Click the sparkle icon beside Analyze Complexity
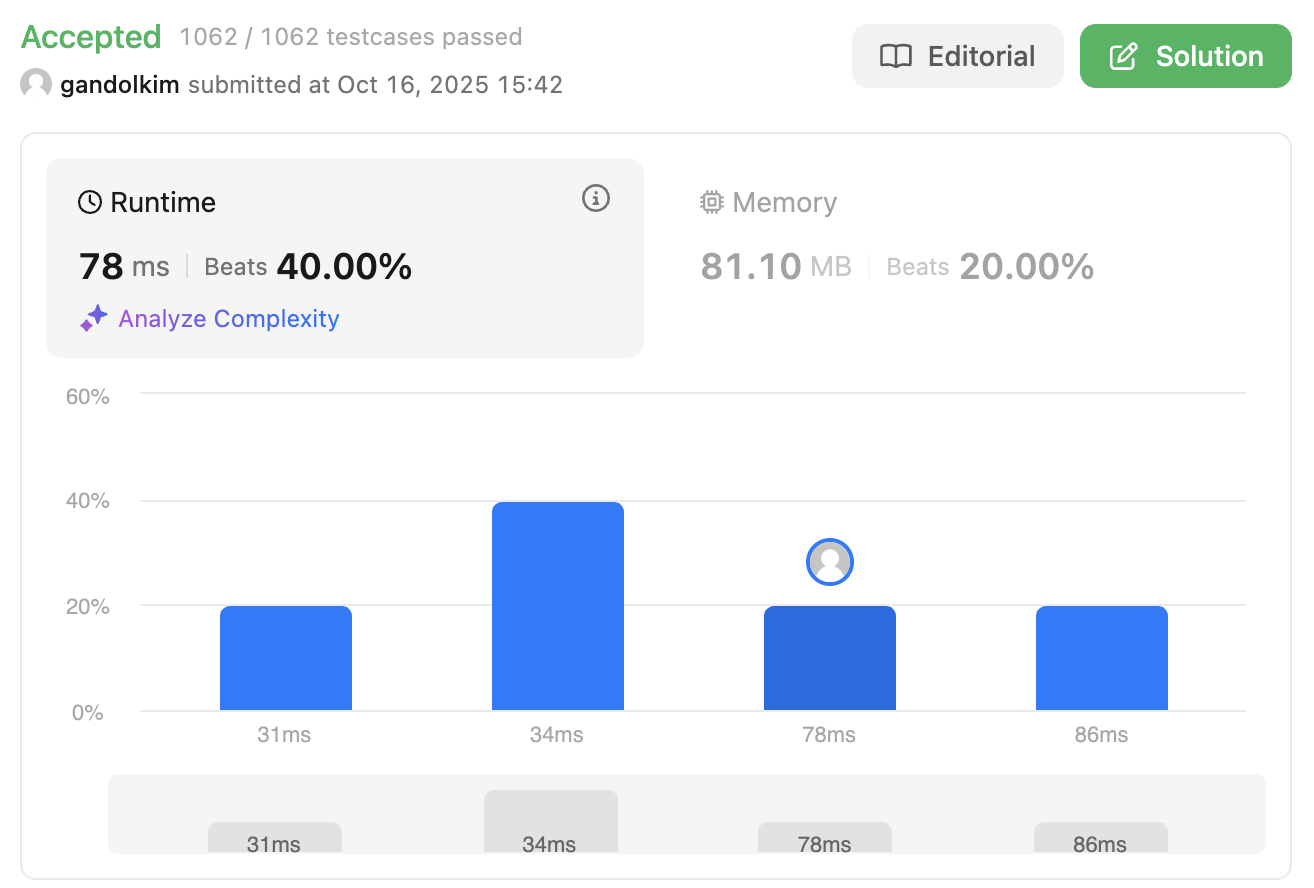The width and height of the screenshot is (1314, 888). [x=93, y=319]
